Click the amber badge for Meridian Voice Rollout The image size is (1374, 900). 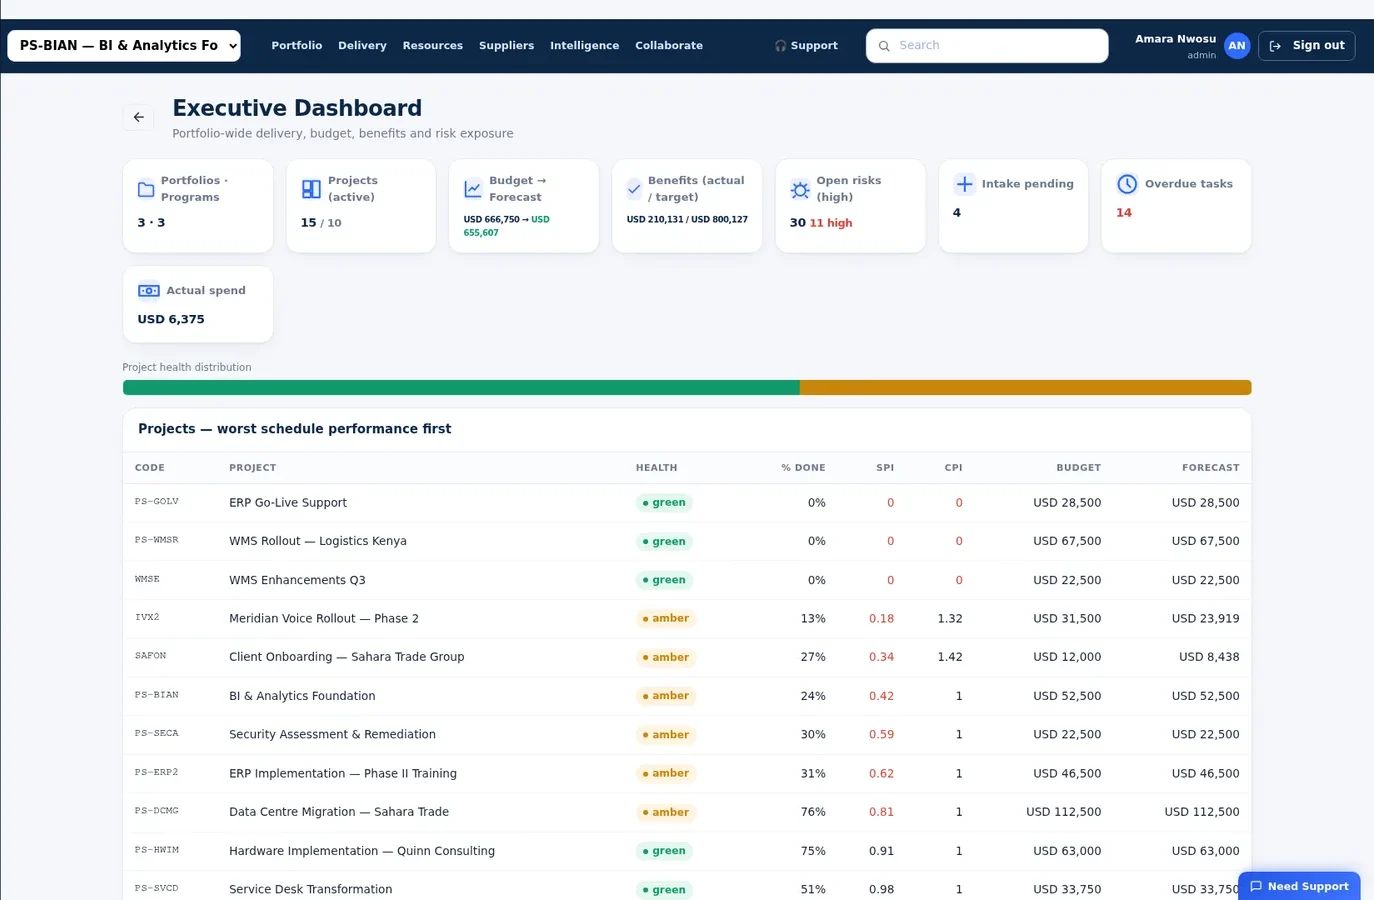coord(666,619)
